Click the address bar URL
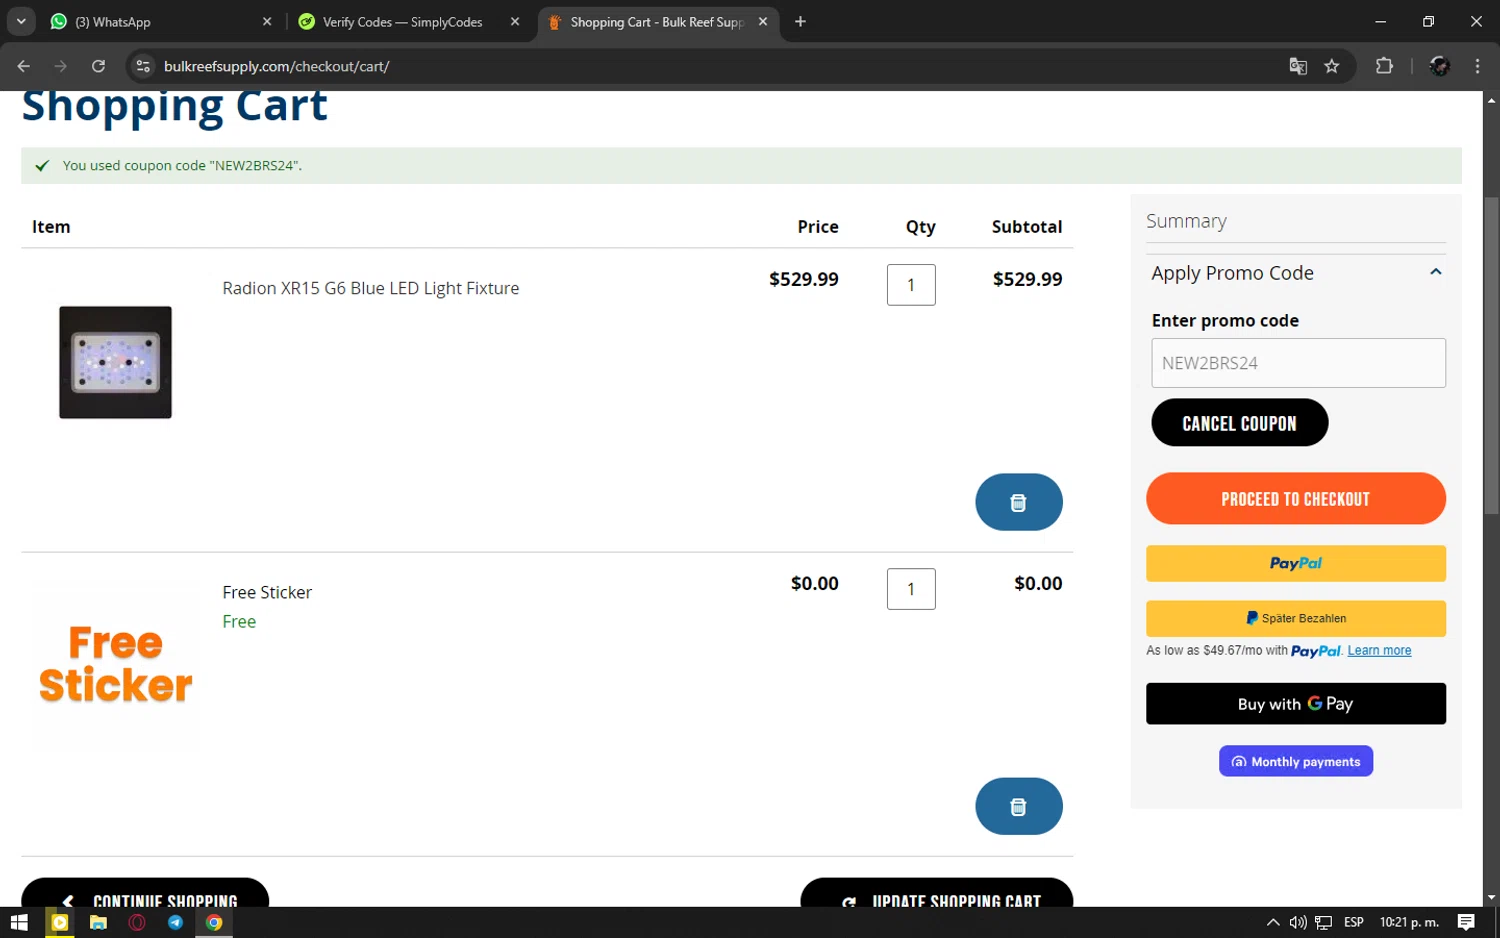This screenshot has height=938, width=1500. click(x=277, y=66)
